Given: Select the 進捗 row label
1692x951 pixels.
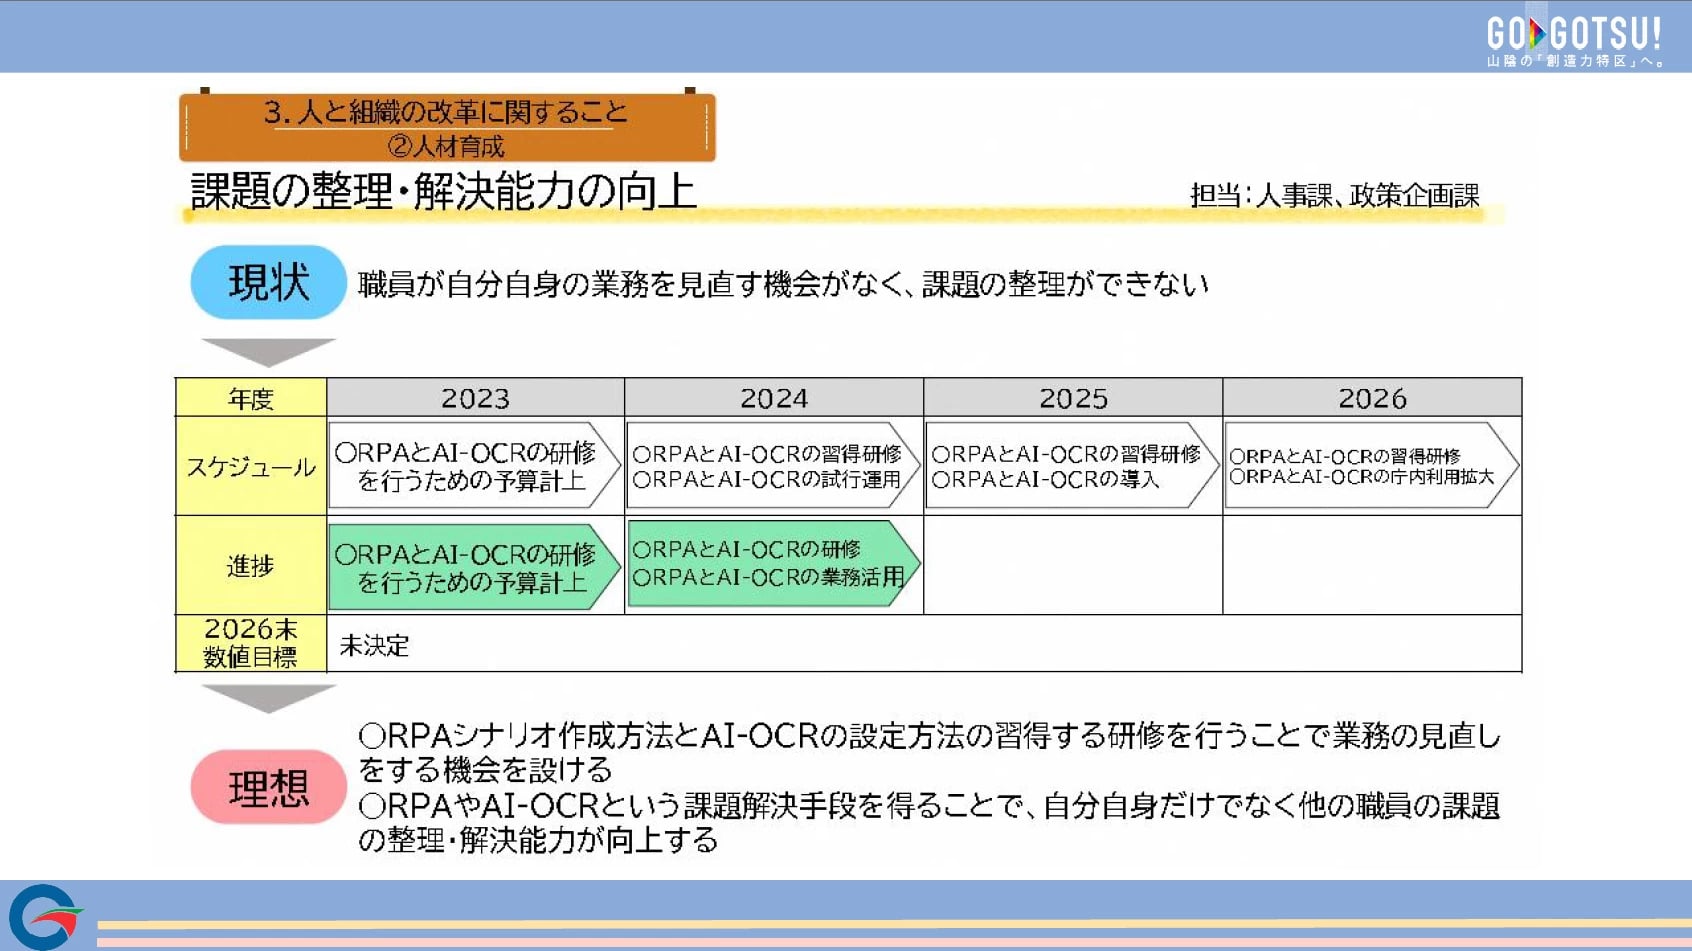Looking at the screenshot, I should pos(251,566).
